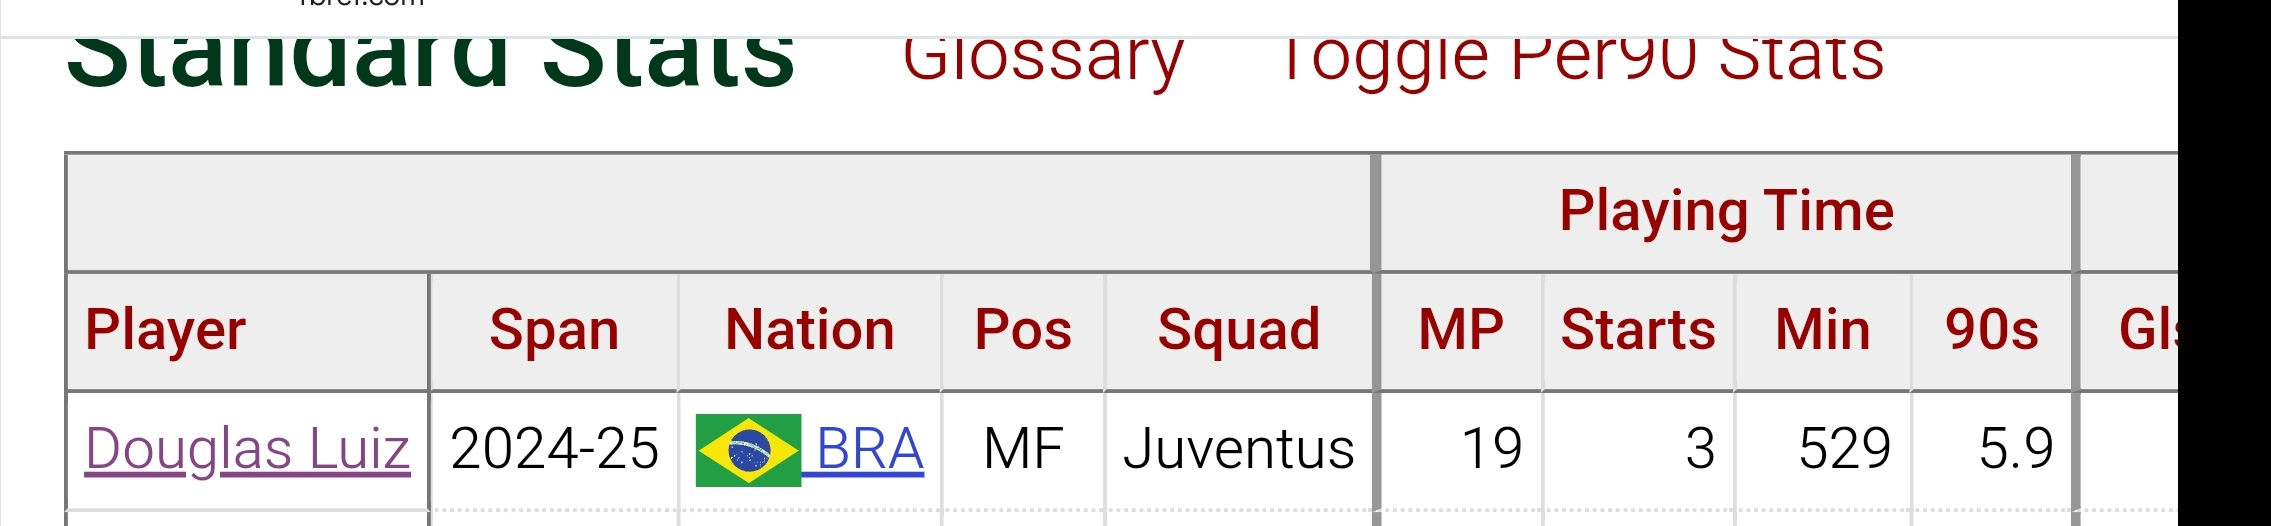Screen dimensions: 2271x526
Task: Click the Brazil flag icon
Action: [x=748, y=450]
